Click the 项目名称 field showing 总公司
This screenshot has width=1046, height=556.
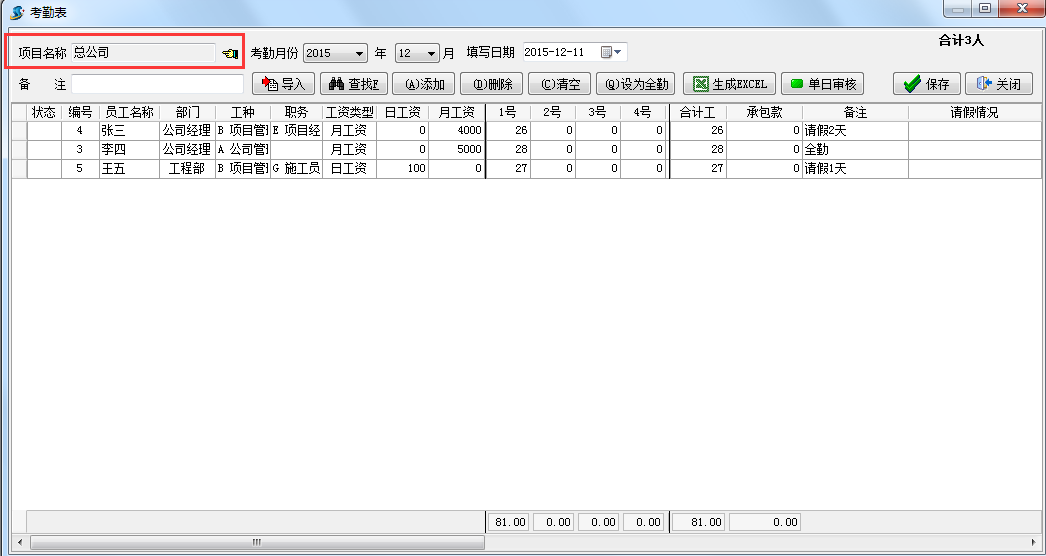[x=142, y=52]
